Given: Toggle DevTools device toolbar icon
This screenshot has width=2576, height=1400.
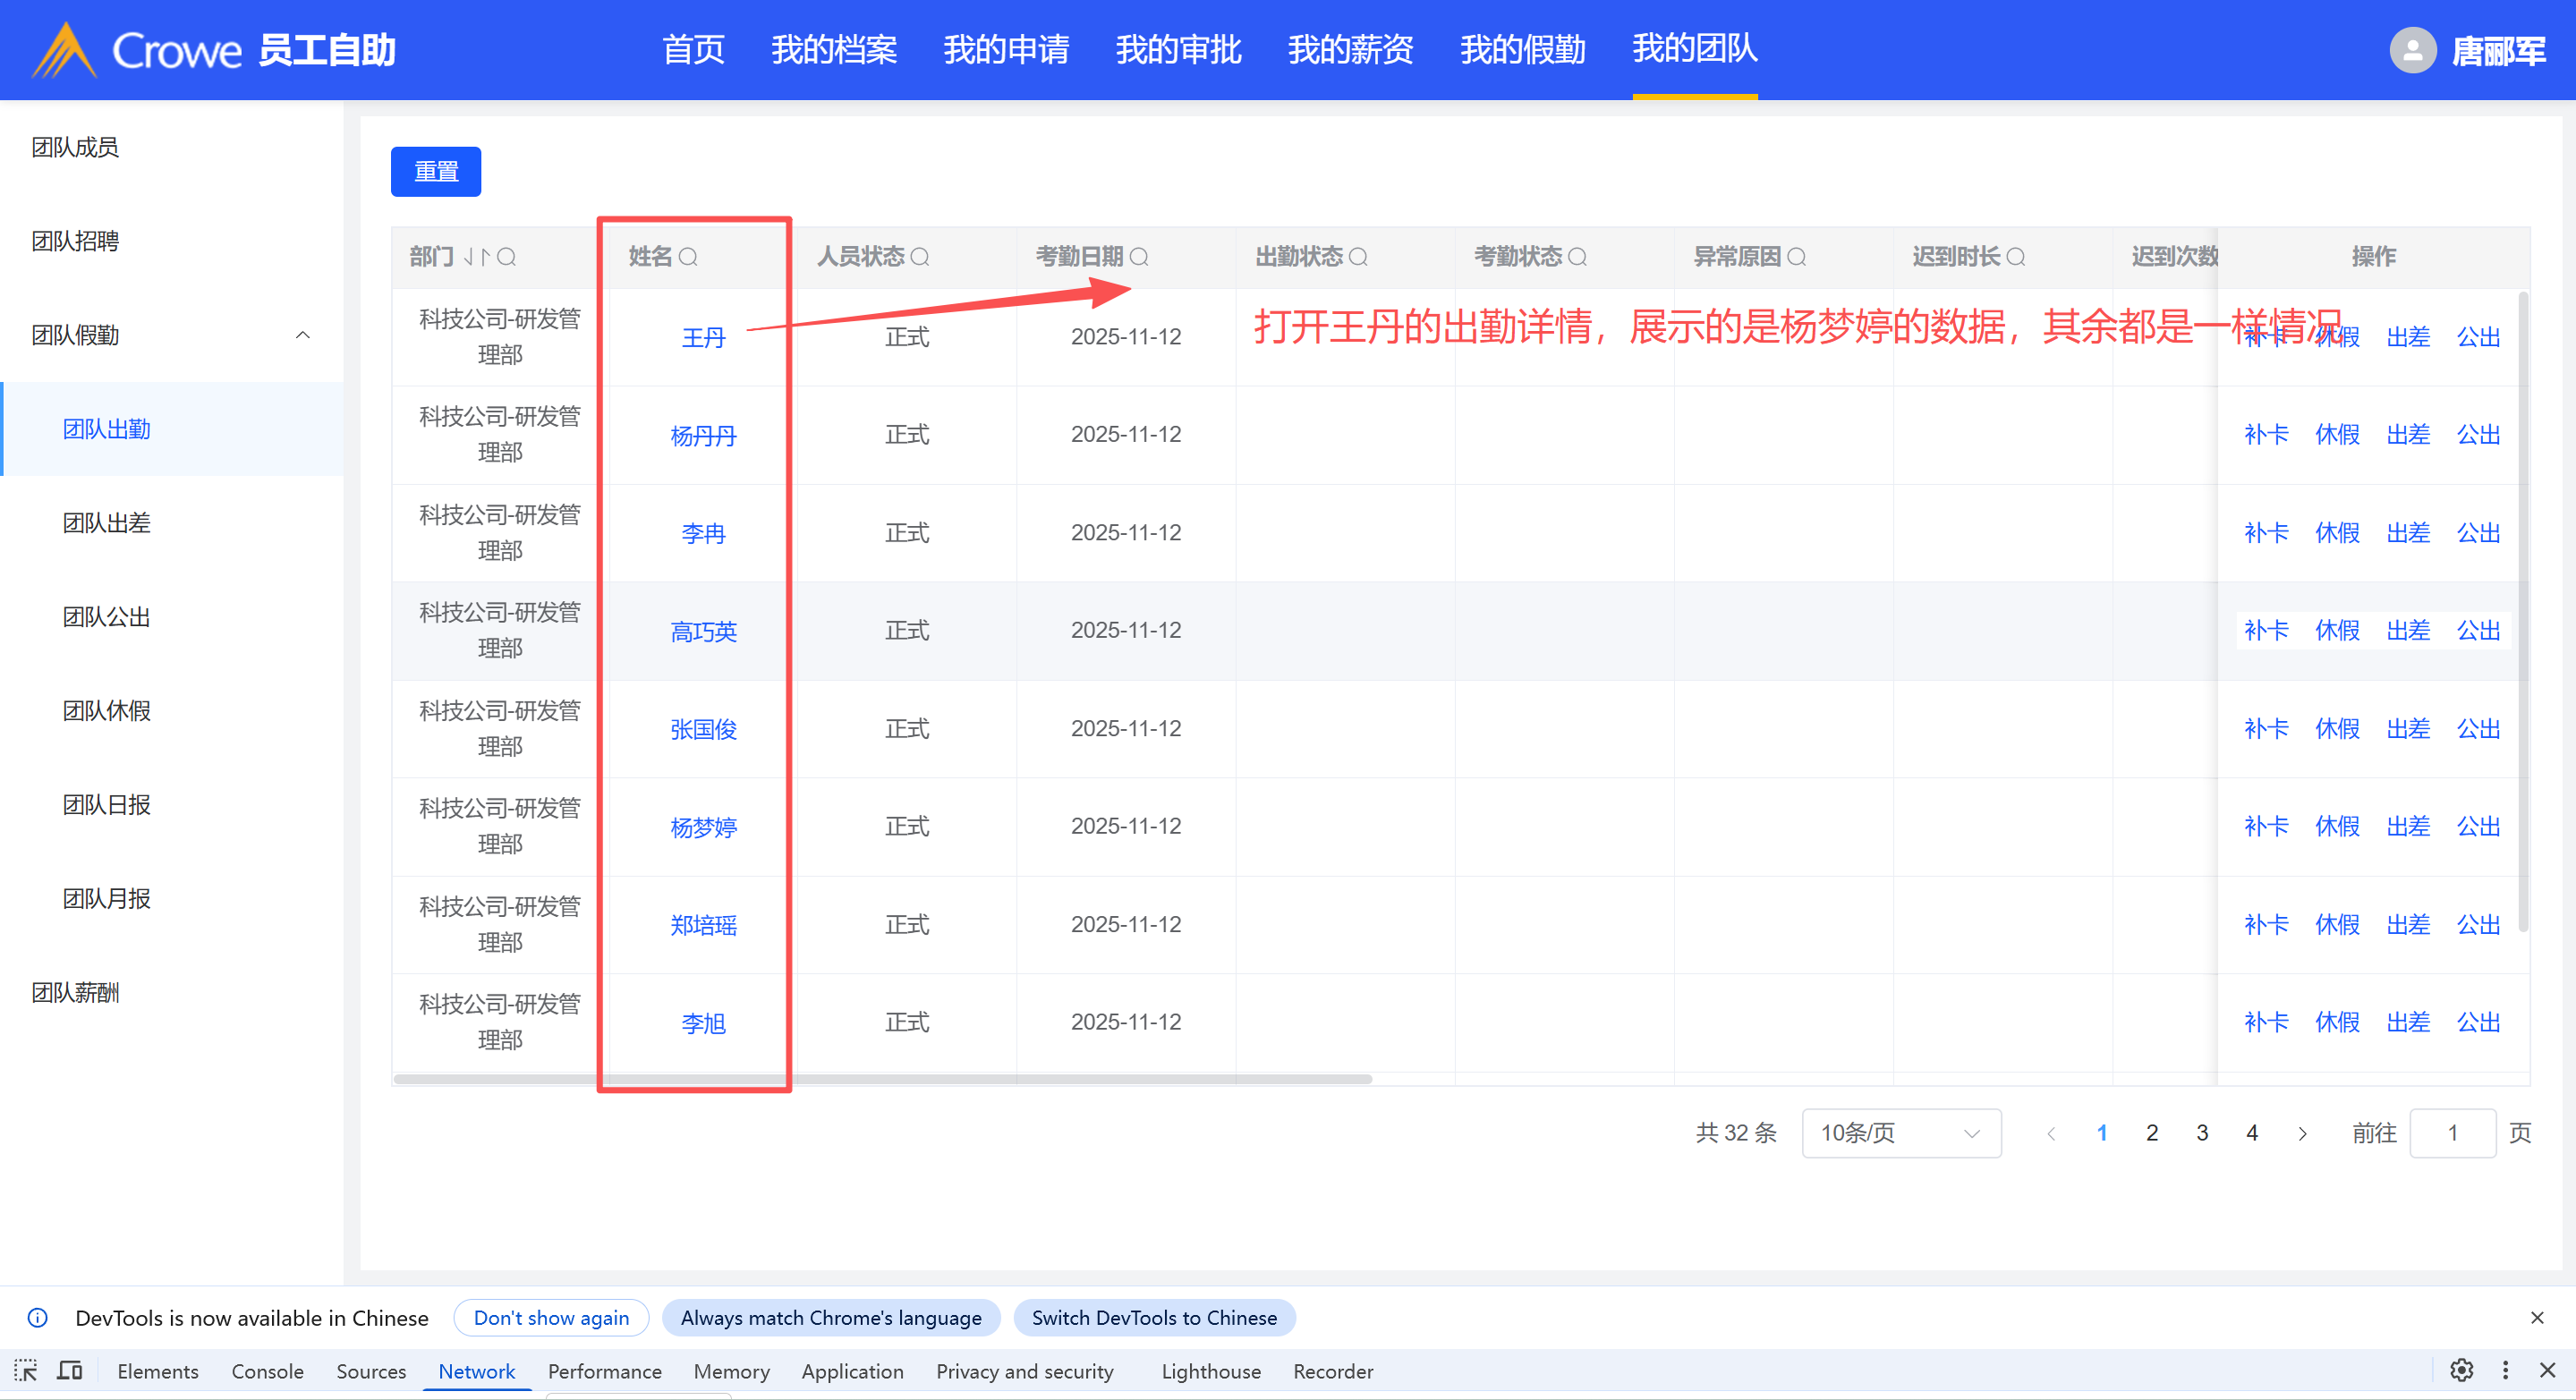Looking at the screenshot, I should click(69, 1370).
